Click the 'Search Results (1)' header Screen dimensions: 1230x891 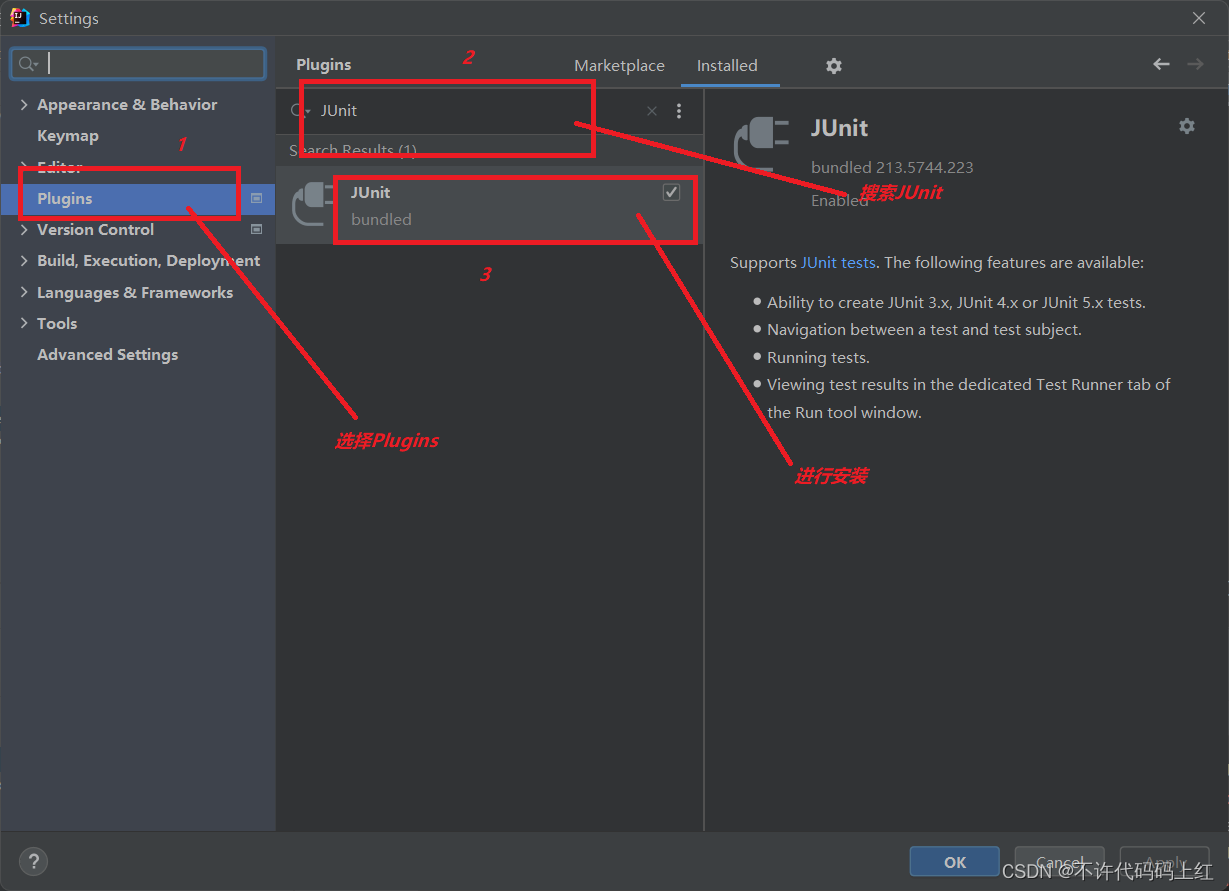click(x=353, y=150)
